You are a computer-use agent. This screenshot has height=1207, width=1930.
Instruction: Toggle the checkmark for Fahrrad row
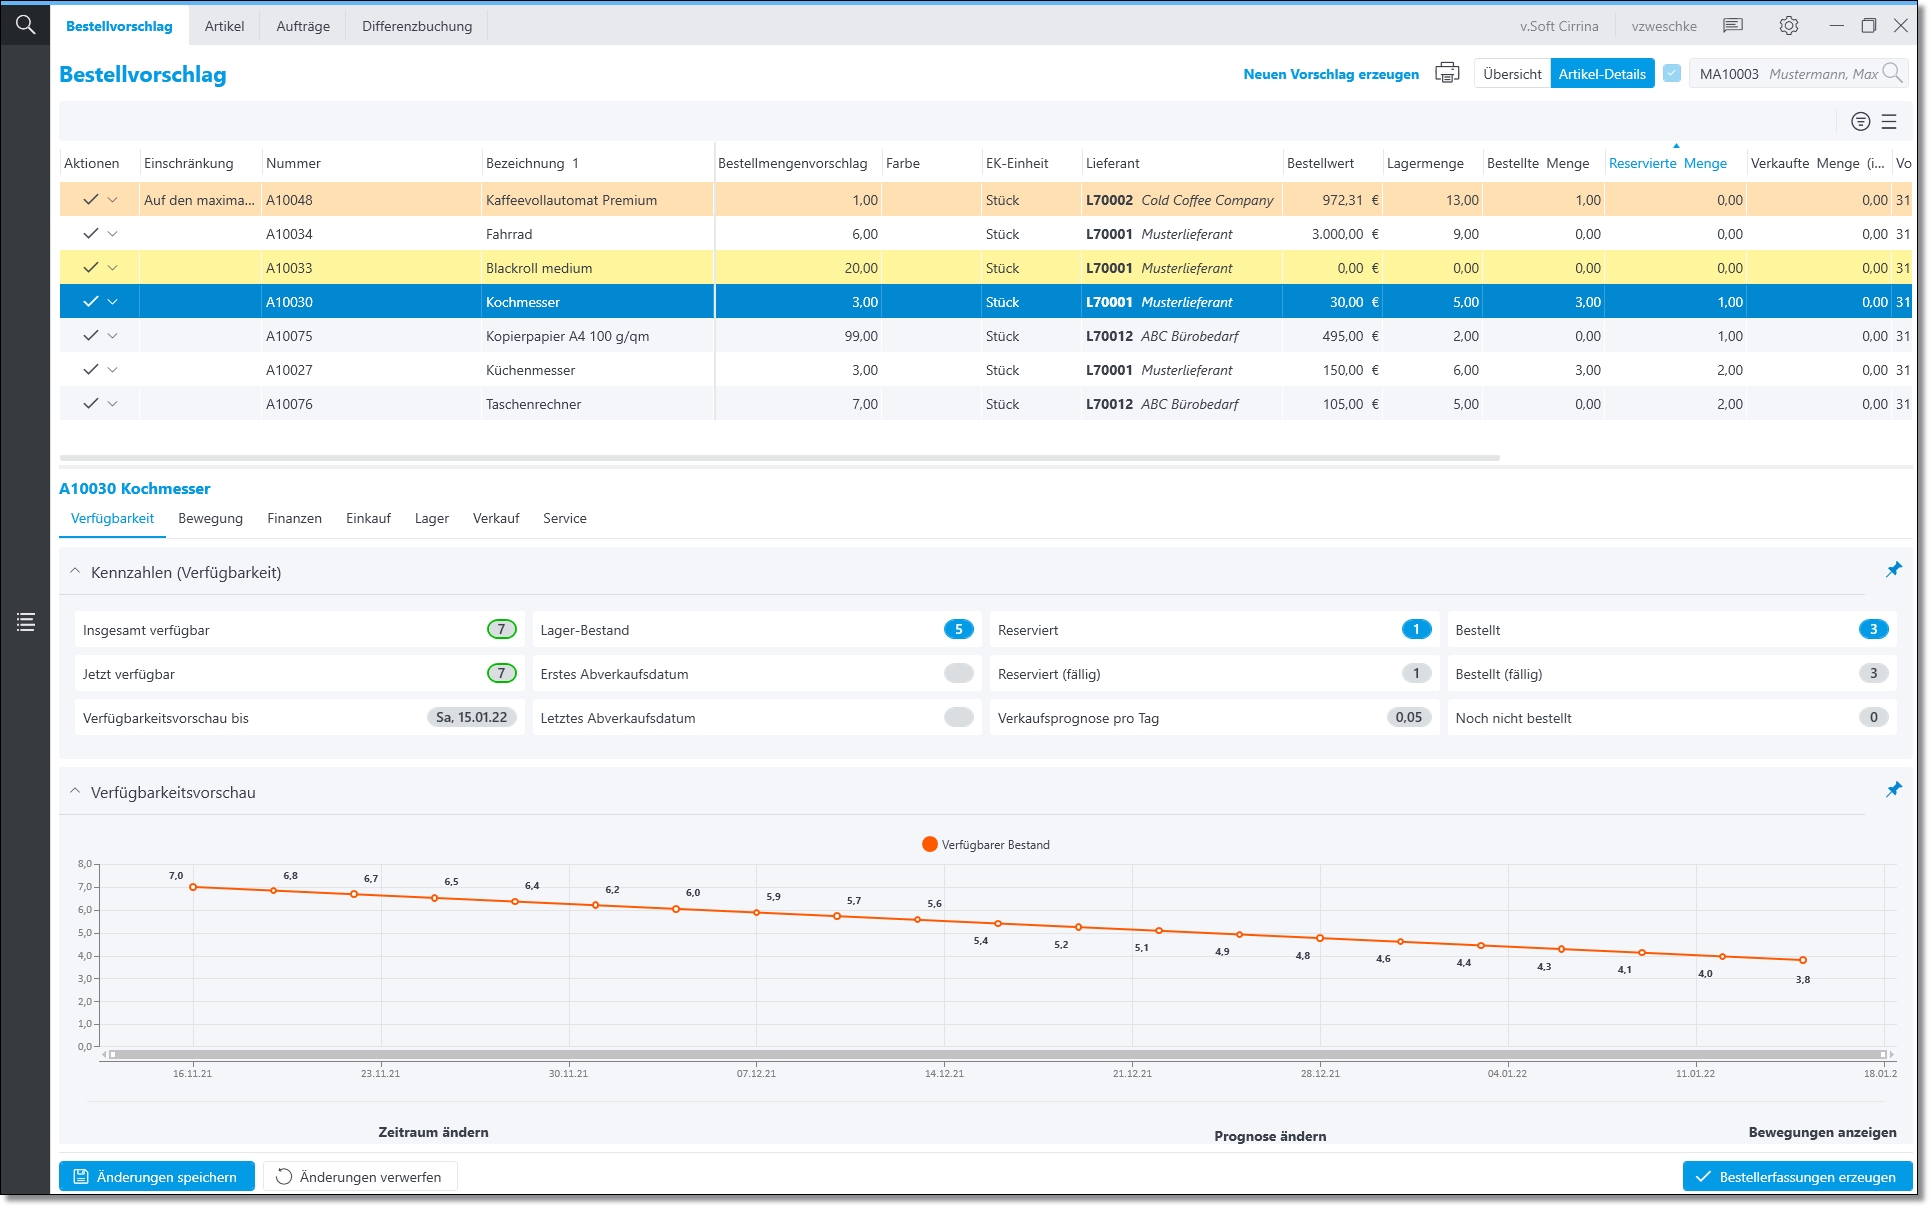(x=90, y=233)
